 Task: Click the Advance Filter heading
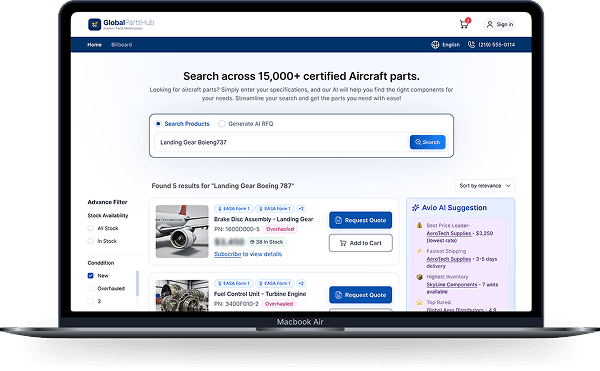(108, 202)
